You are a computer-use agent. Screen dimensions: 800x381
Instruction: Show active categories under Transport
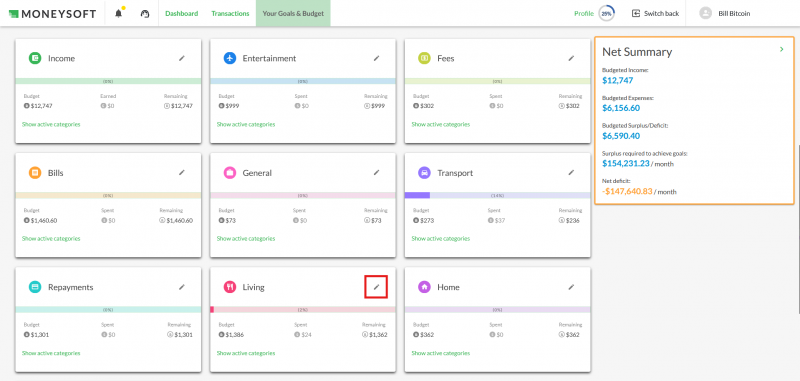tap(441, 239)
